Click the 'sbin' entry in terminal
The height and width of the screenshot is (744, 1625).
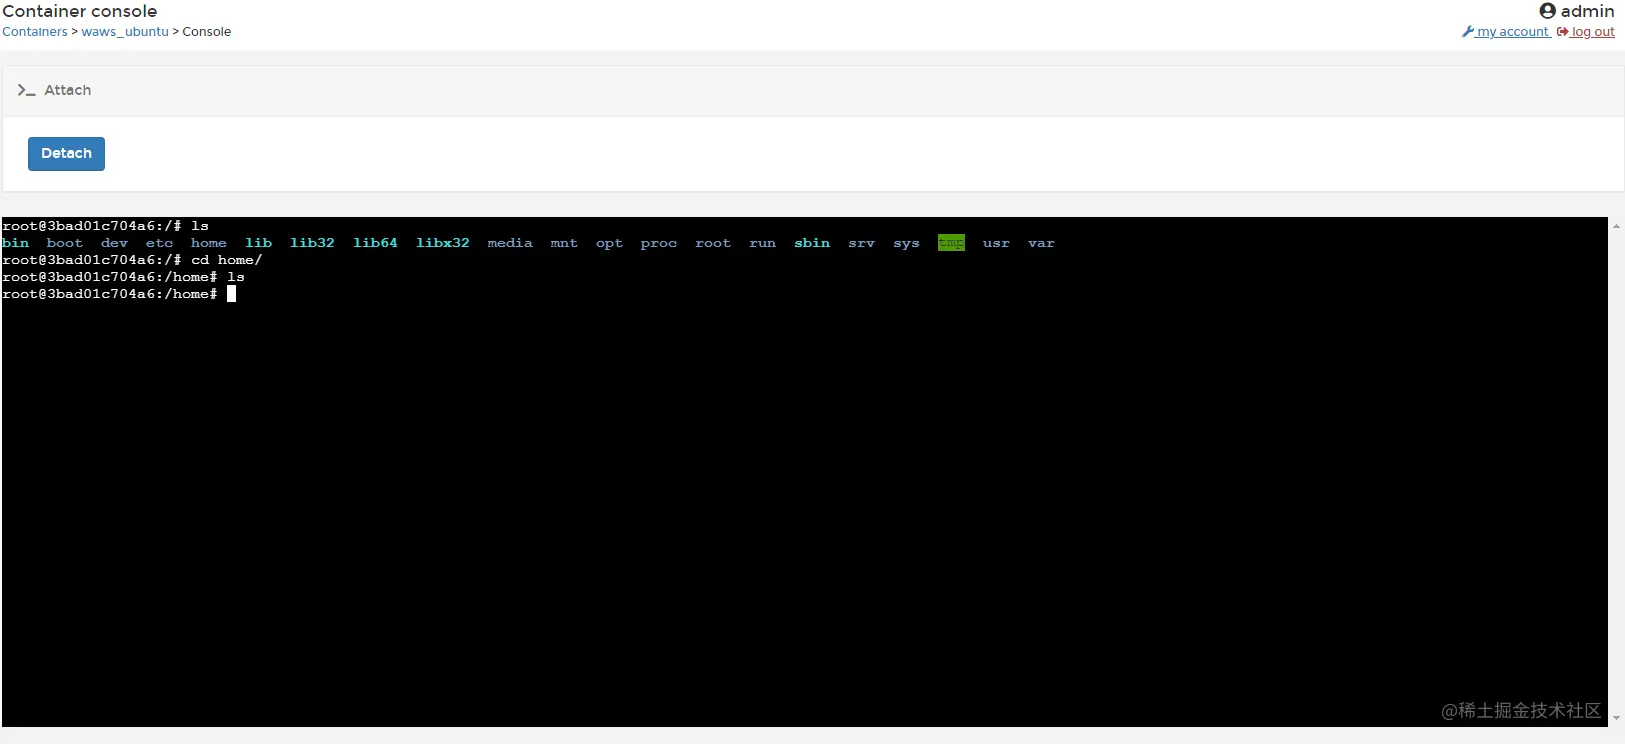812,243
